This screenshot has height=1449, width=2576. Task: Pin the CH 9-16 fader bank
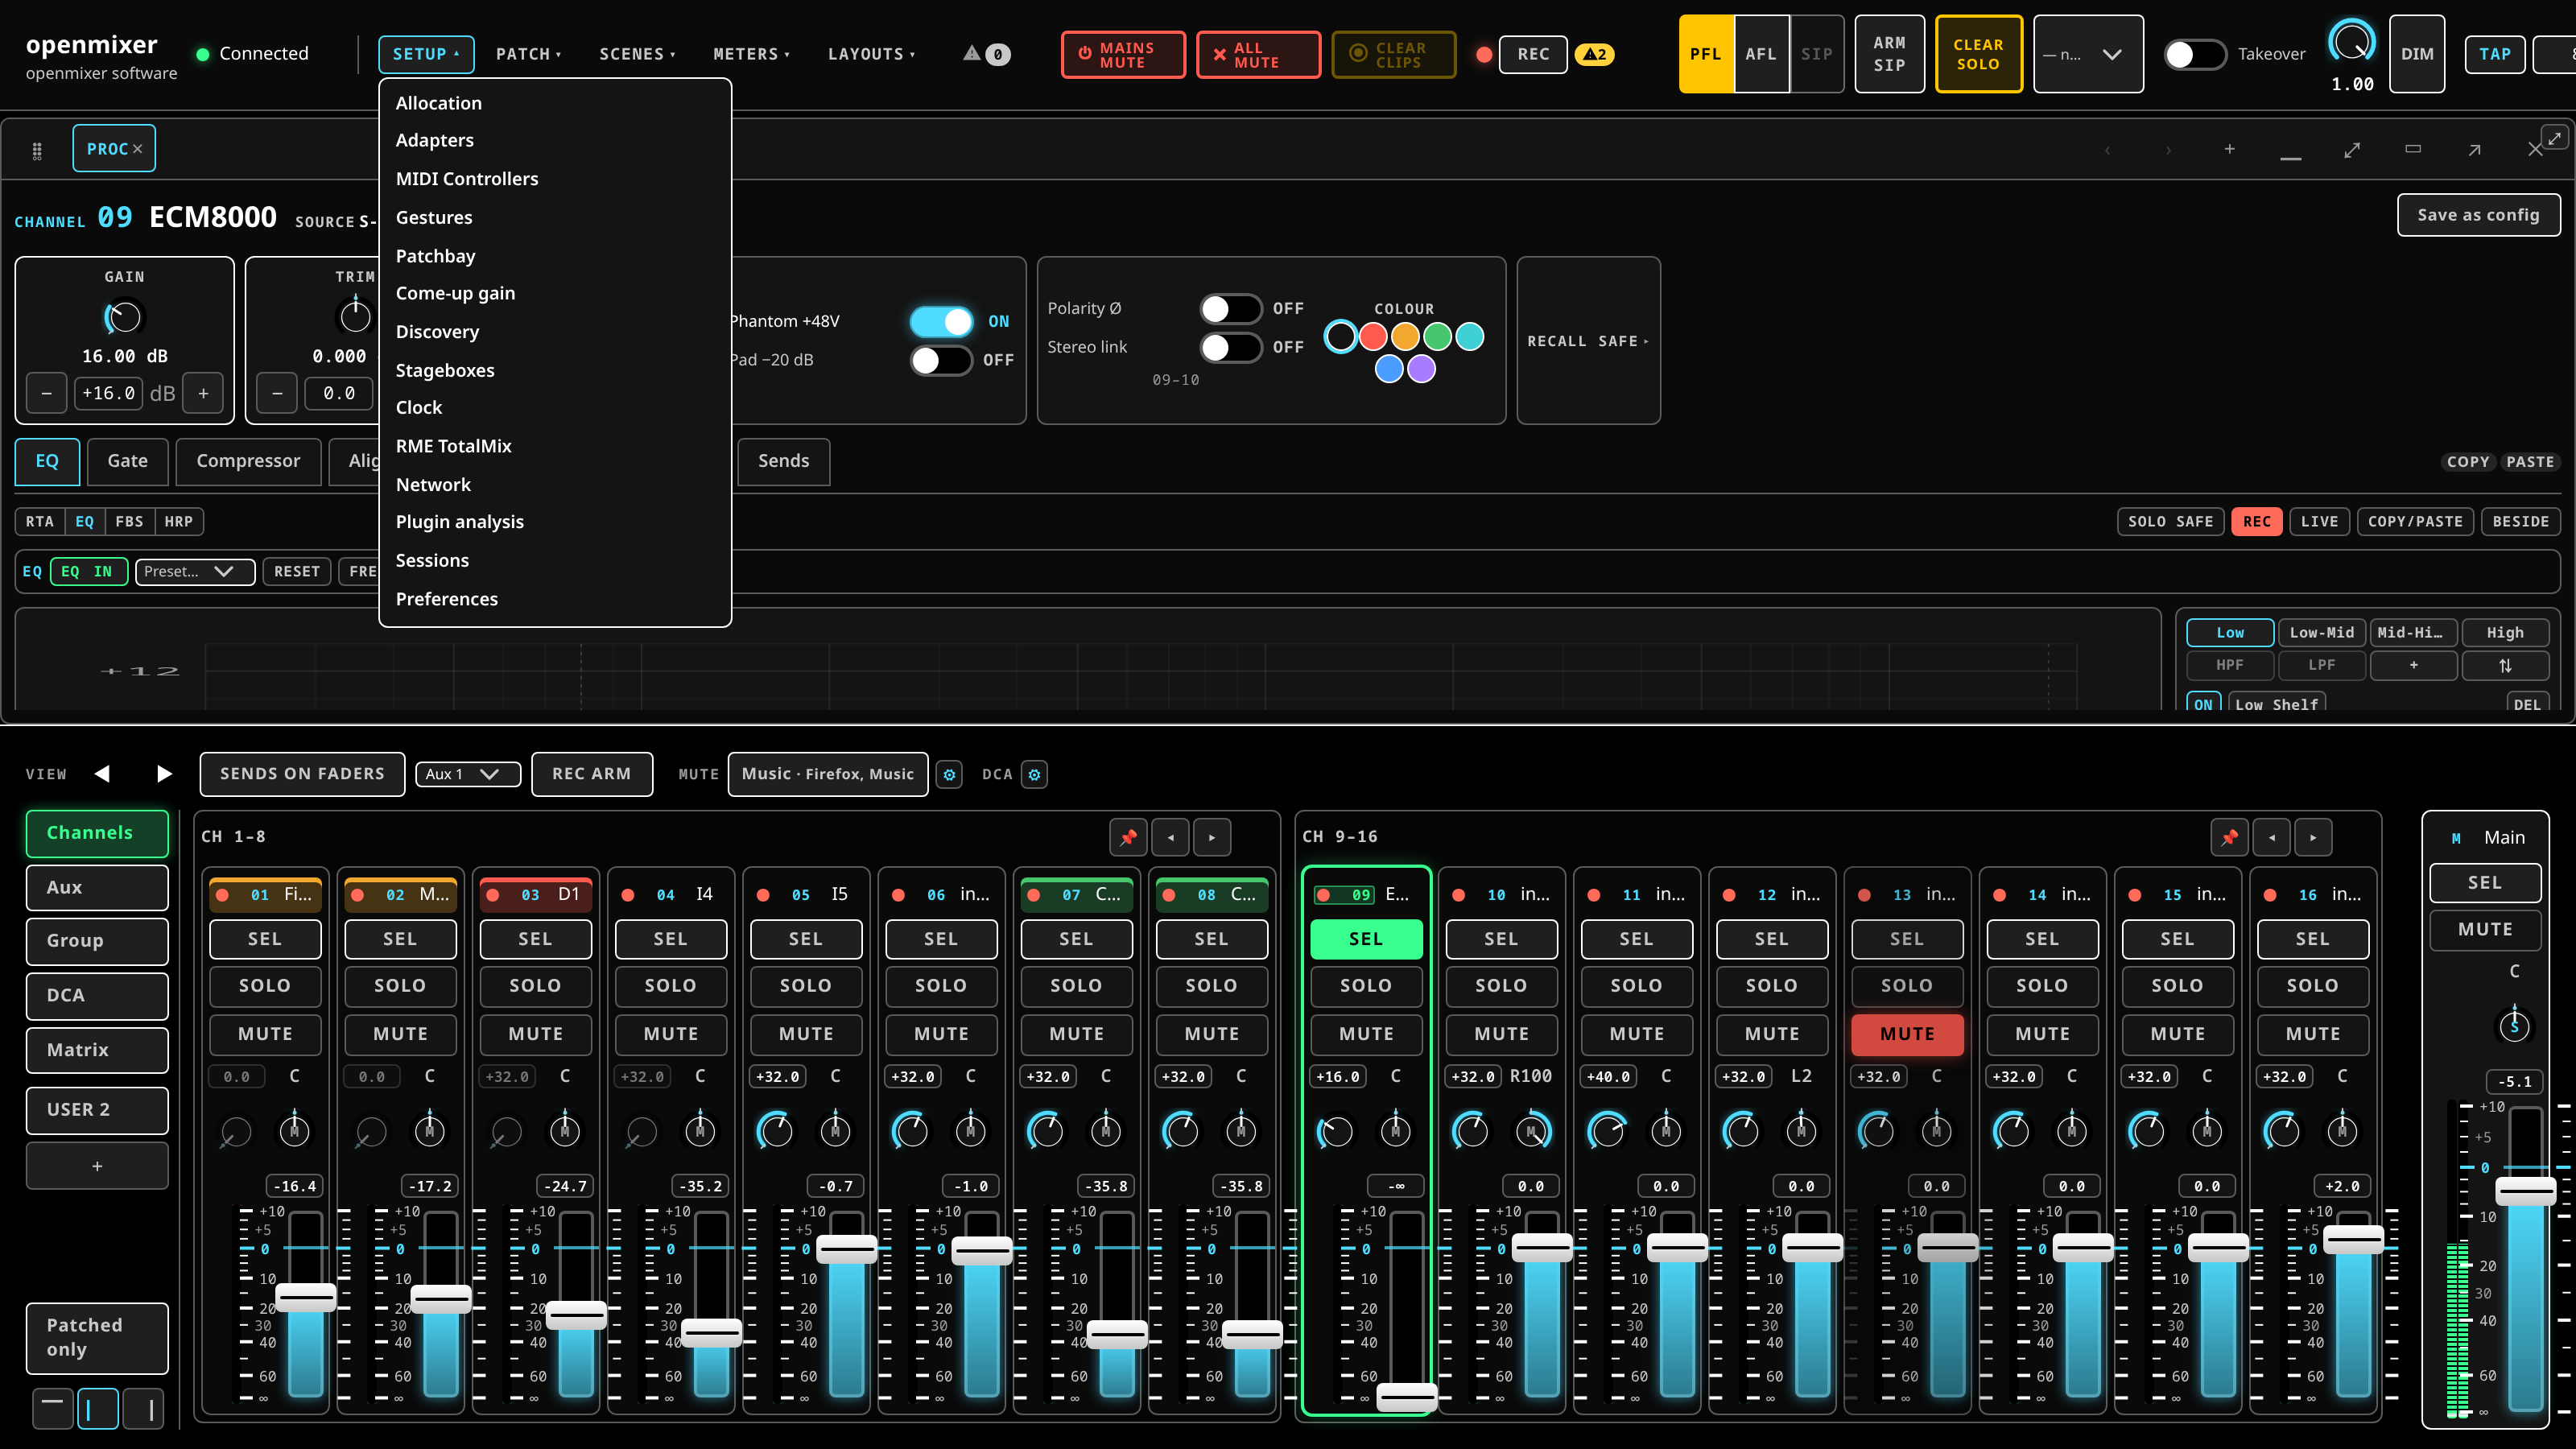pos(2229,837)
